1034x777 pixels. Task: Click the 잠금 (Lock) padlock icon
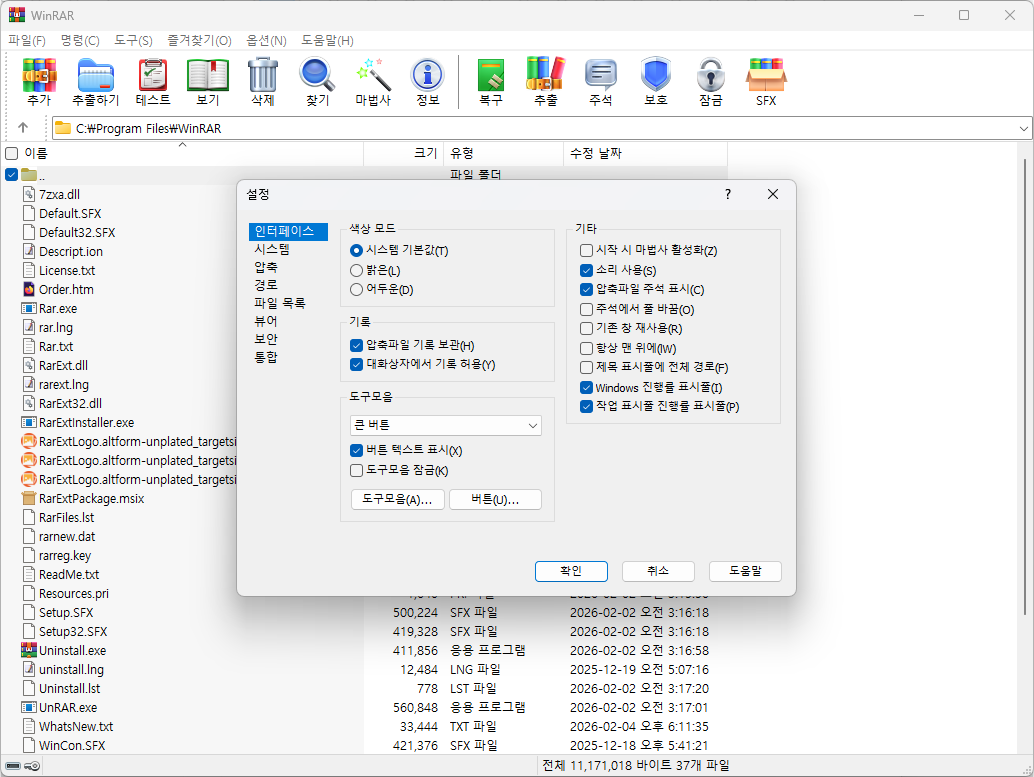710,75
